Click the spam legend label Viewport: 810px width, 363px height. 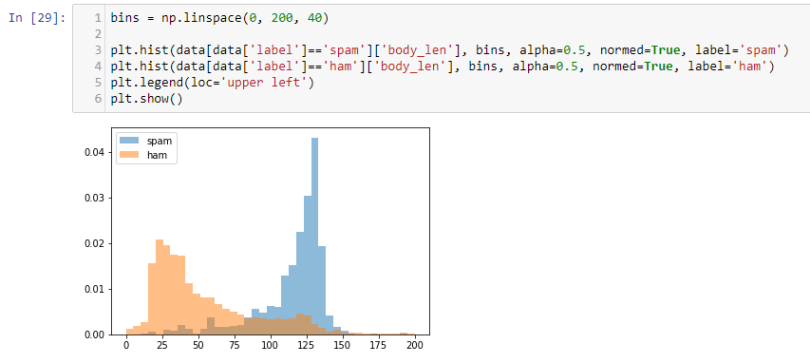[159, 140]
